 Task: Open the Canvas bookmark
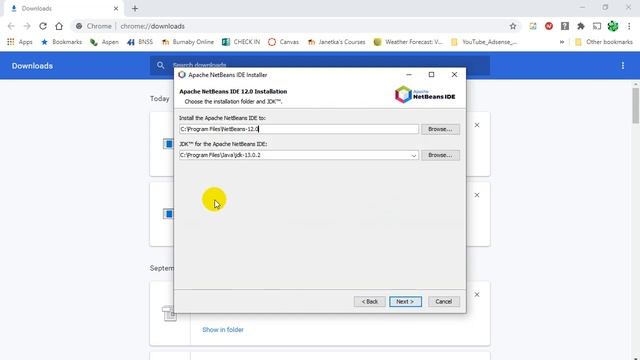point(284,42)
